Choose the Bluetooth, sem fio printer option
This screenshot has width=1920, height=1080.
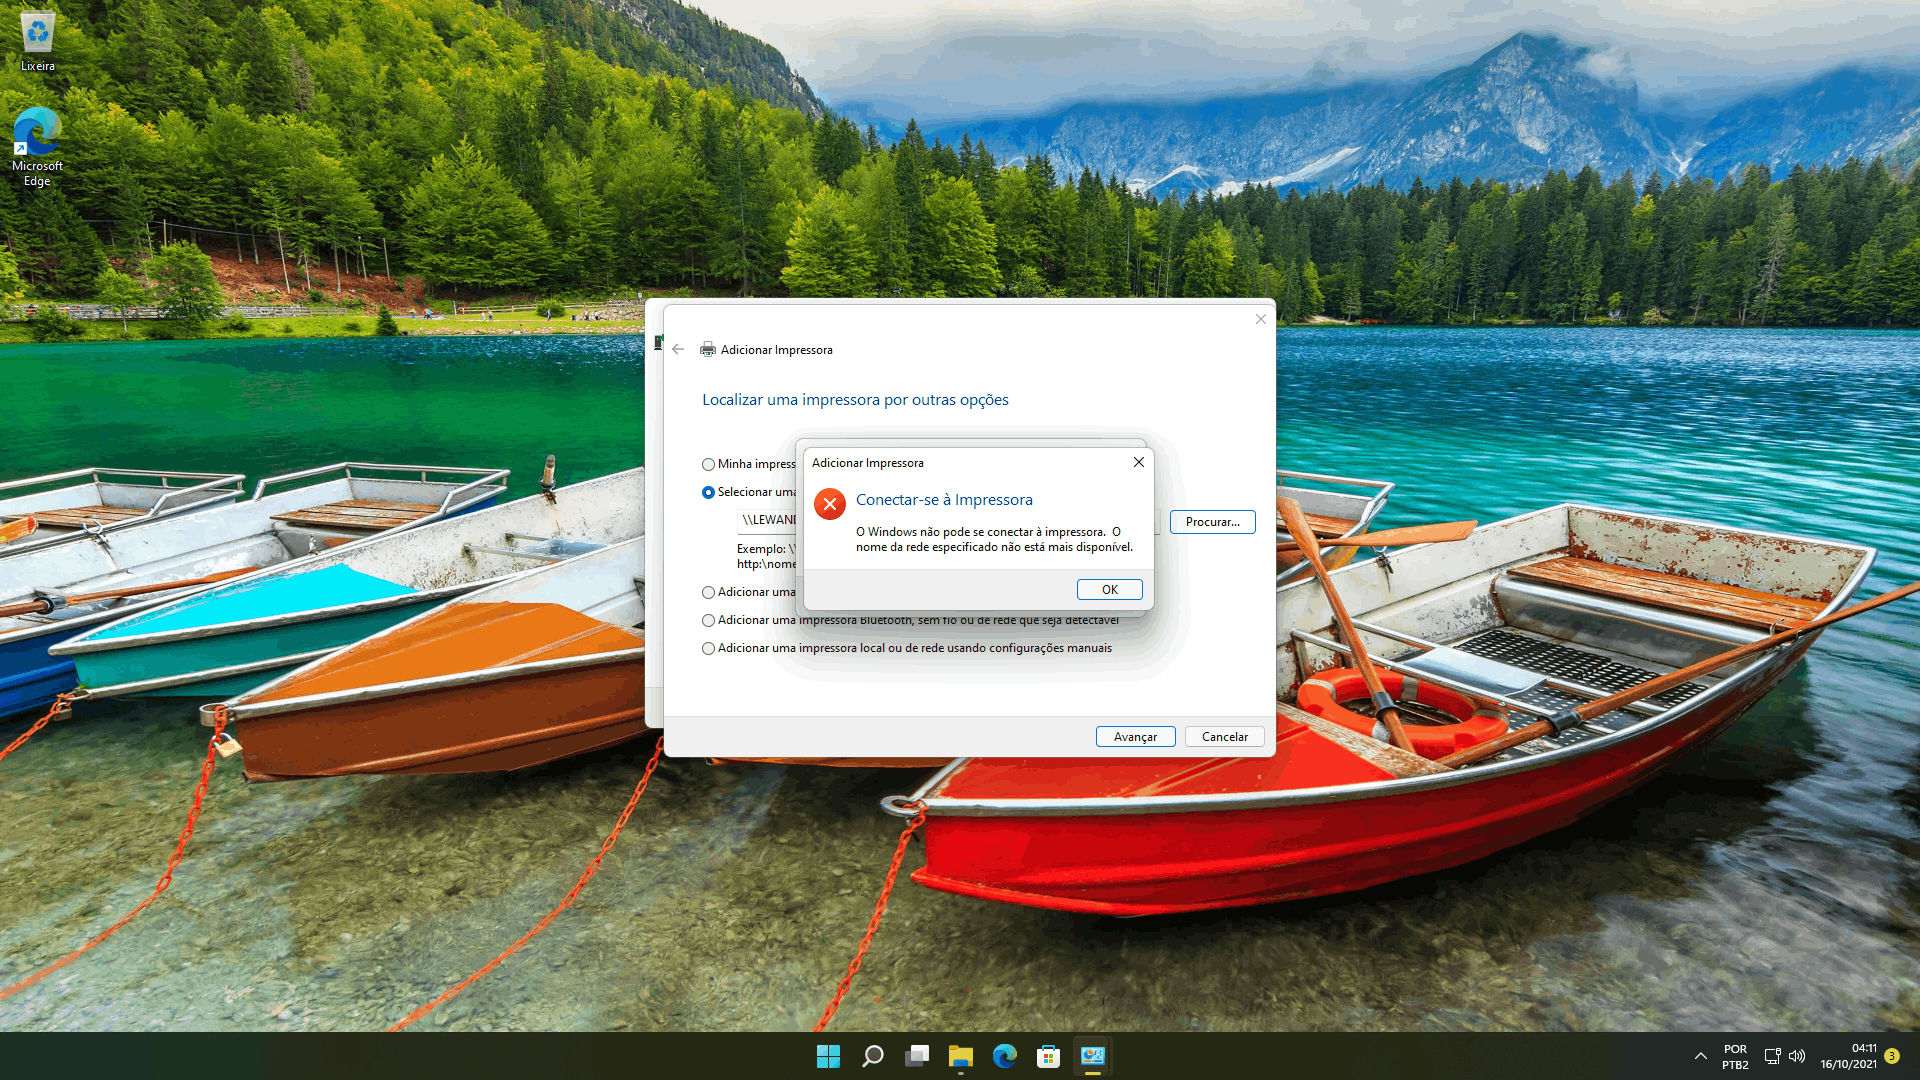(x=708, y=620)
